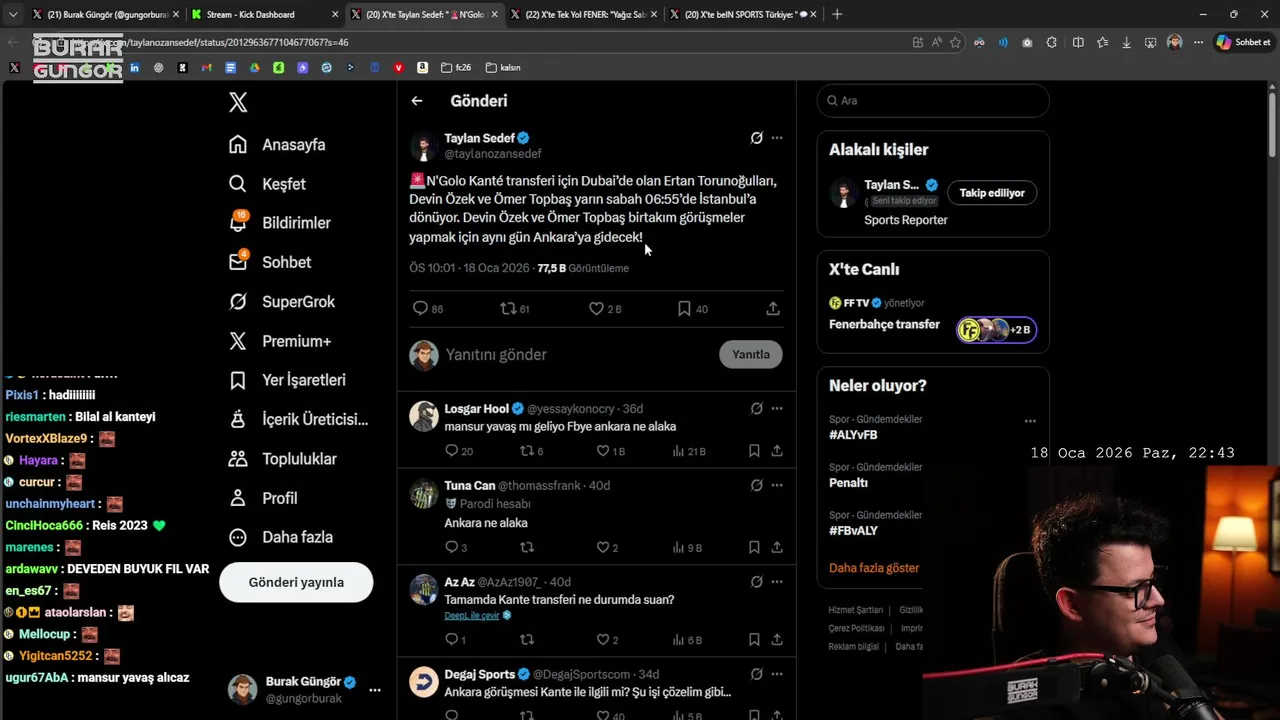
Task: Expand Daha fazla in left sidebar
Action: pyautogui.click(x=281, y=537)
